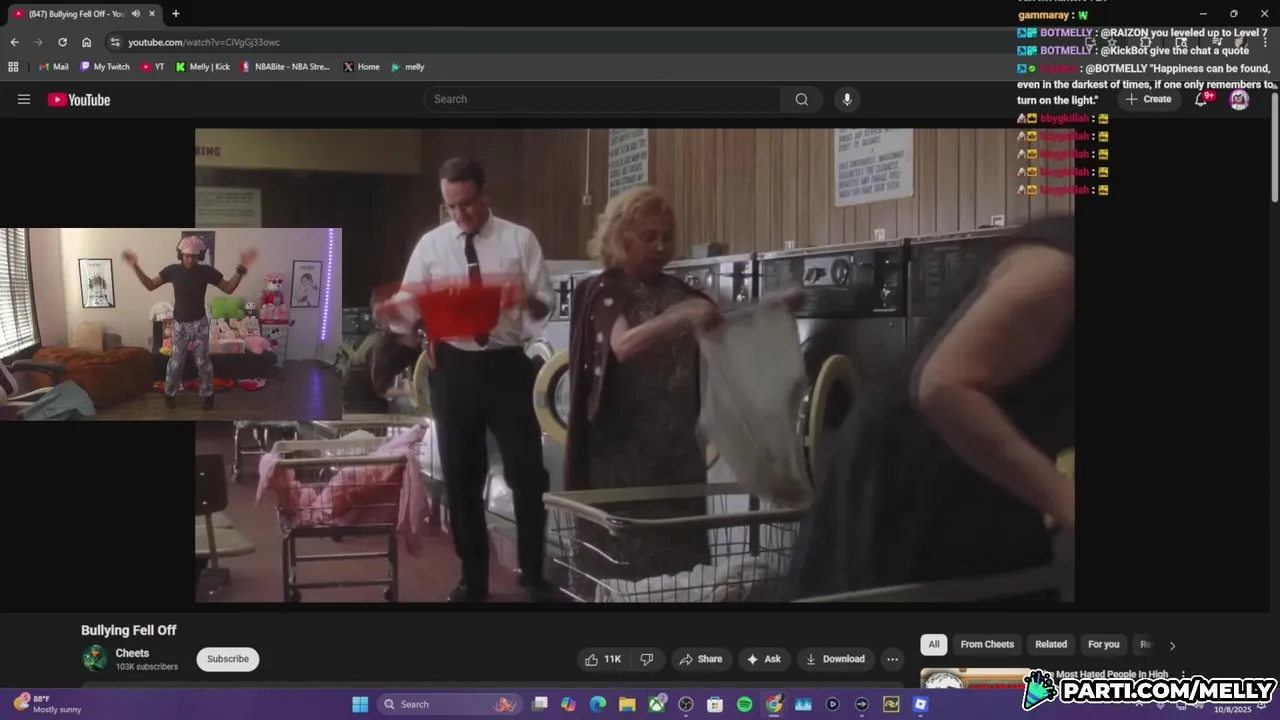Open Copilot from the taskbar
The image size is (1280, 720).
pyautogui.click(x=569, y=704)
